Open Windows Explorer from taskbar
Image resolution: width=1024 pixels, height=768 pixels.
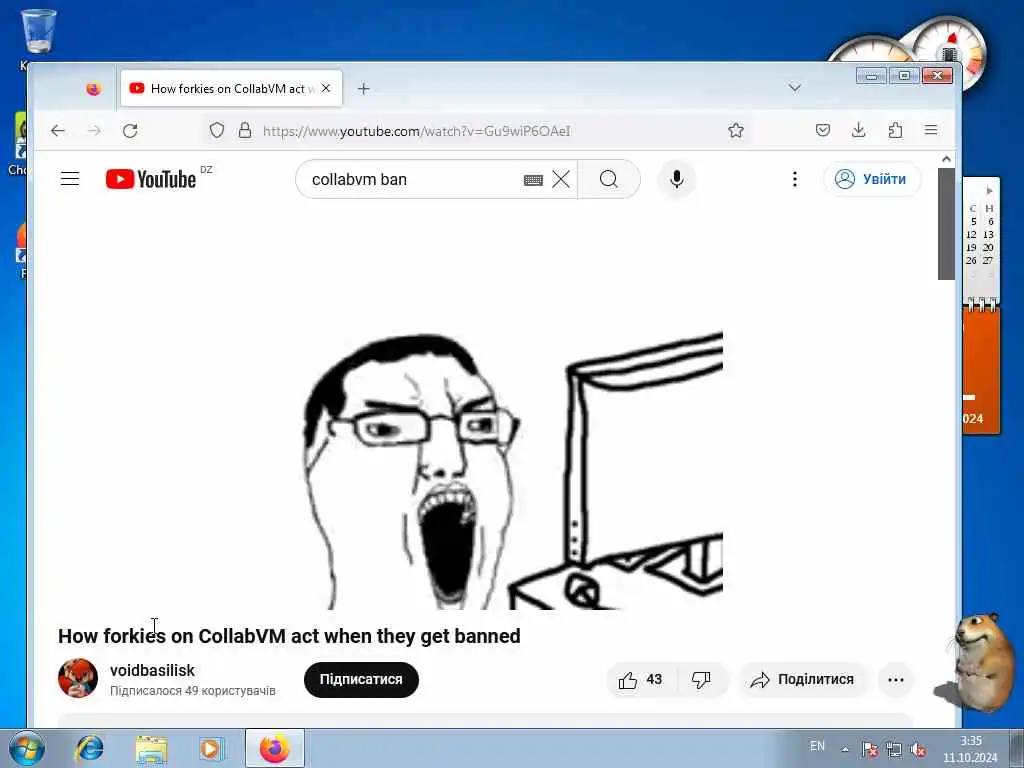(152, 748)
